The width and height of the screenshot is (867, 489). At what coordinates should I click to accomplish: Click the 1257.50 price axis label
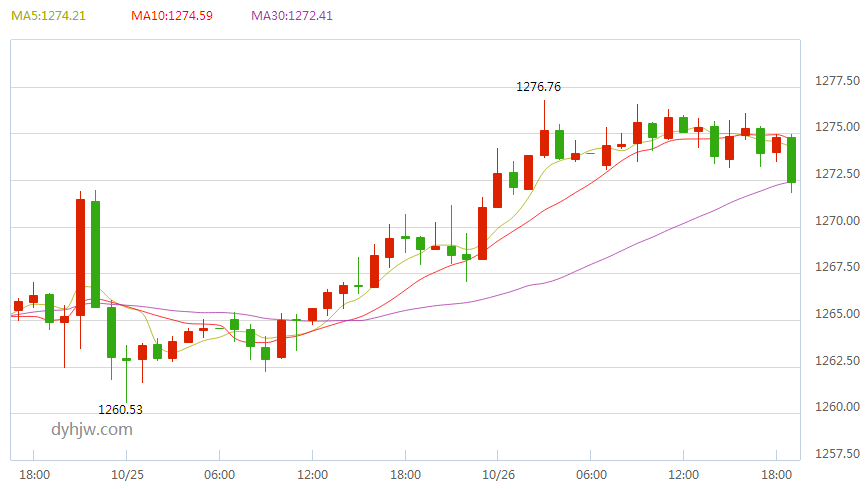[836, 454]
